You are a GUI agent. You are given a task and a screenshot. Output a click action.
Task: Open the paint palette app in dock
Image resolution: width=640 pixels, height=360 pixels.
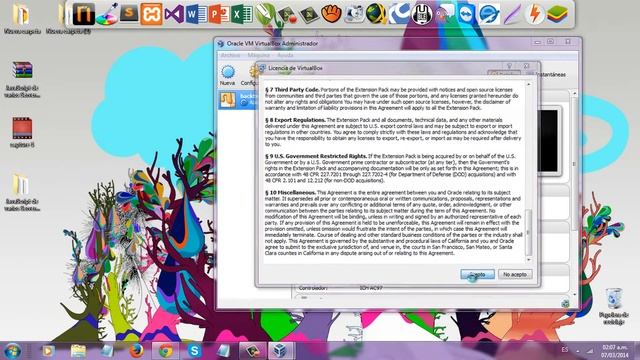[x=107, y=14]
